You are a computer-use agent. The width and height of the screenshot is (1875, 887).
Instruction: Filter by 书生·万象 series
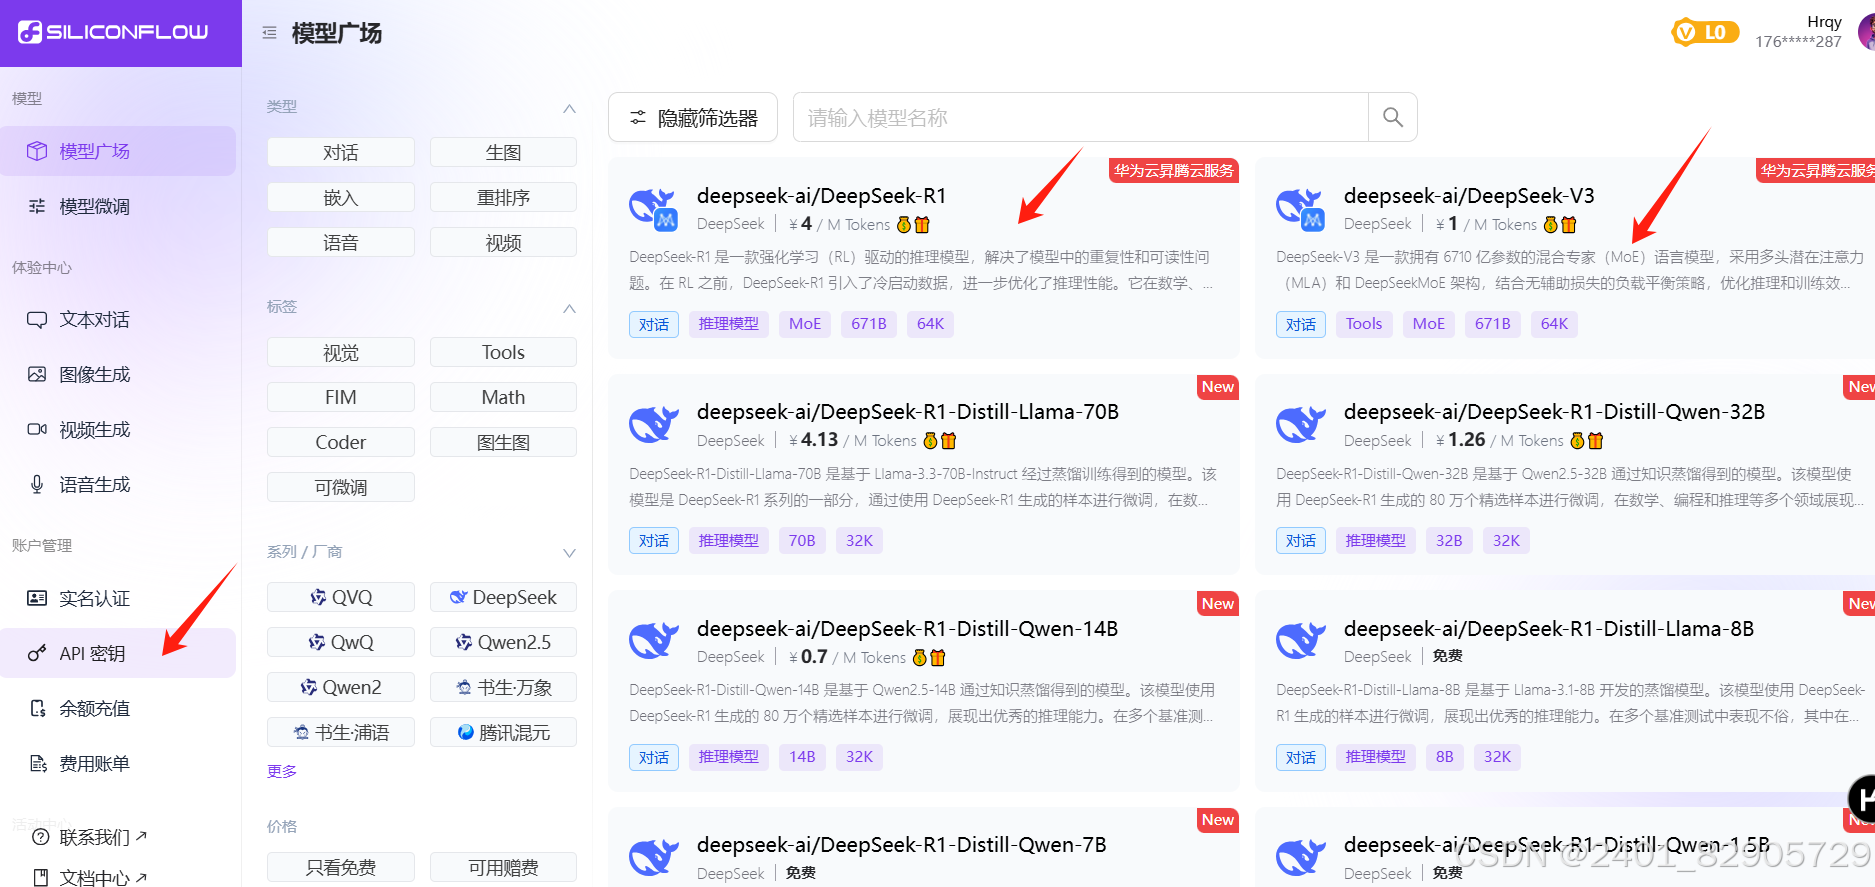pos(503,687)
